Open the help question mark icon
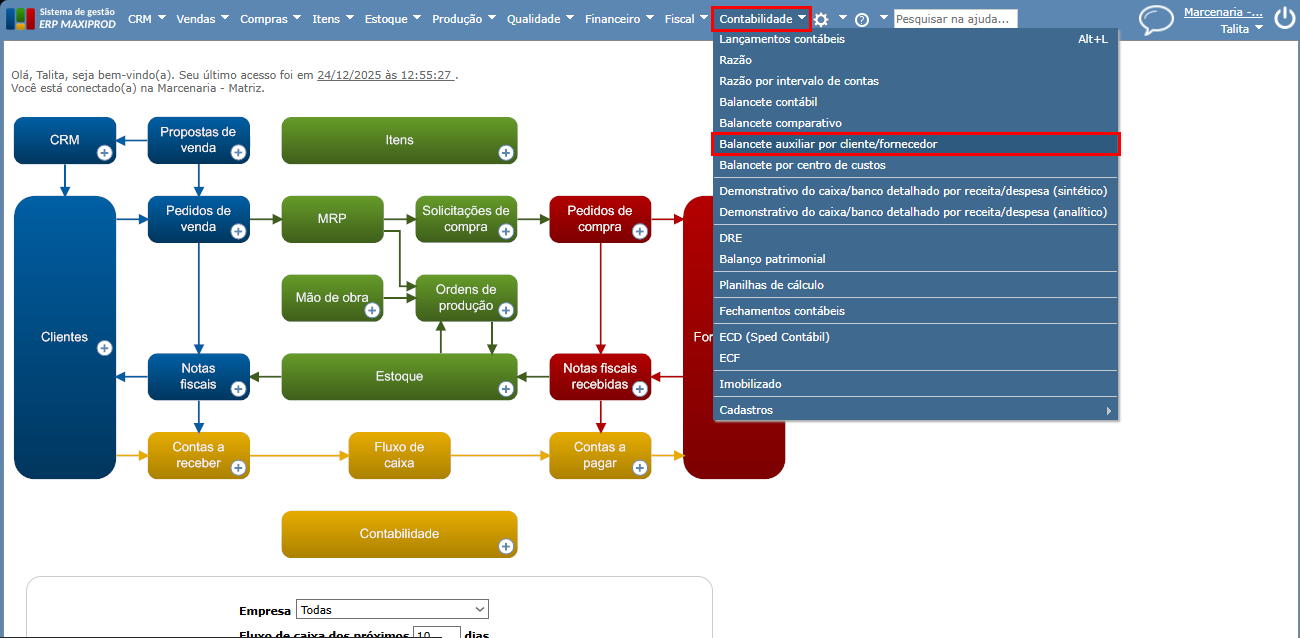 862,19
